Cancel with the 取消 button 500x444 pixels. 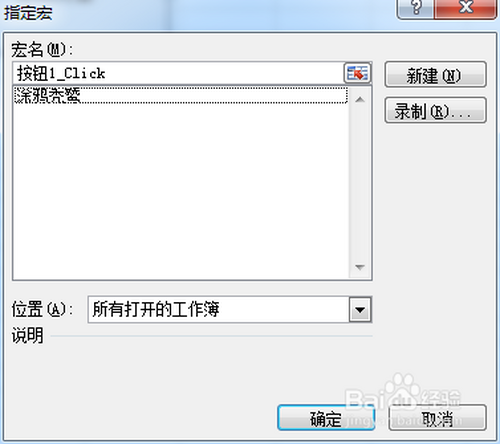click(x=437, y=418)
